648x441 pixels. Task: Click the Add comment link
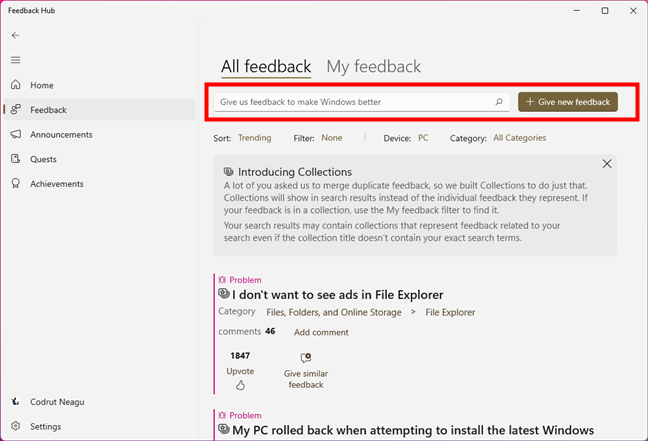pos(321,332)
